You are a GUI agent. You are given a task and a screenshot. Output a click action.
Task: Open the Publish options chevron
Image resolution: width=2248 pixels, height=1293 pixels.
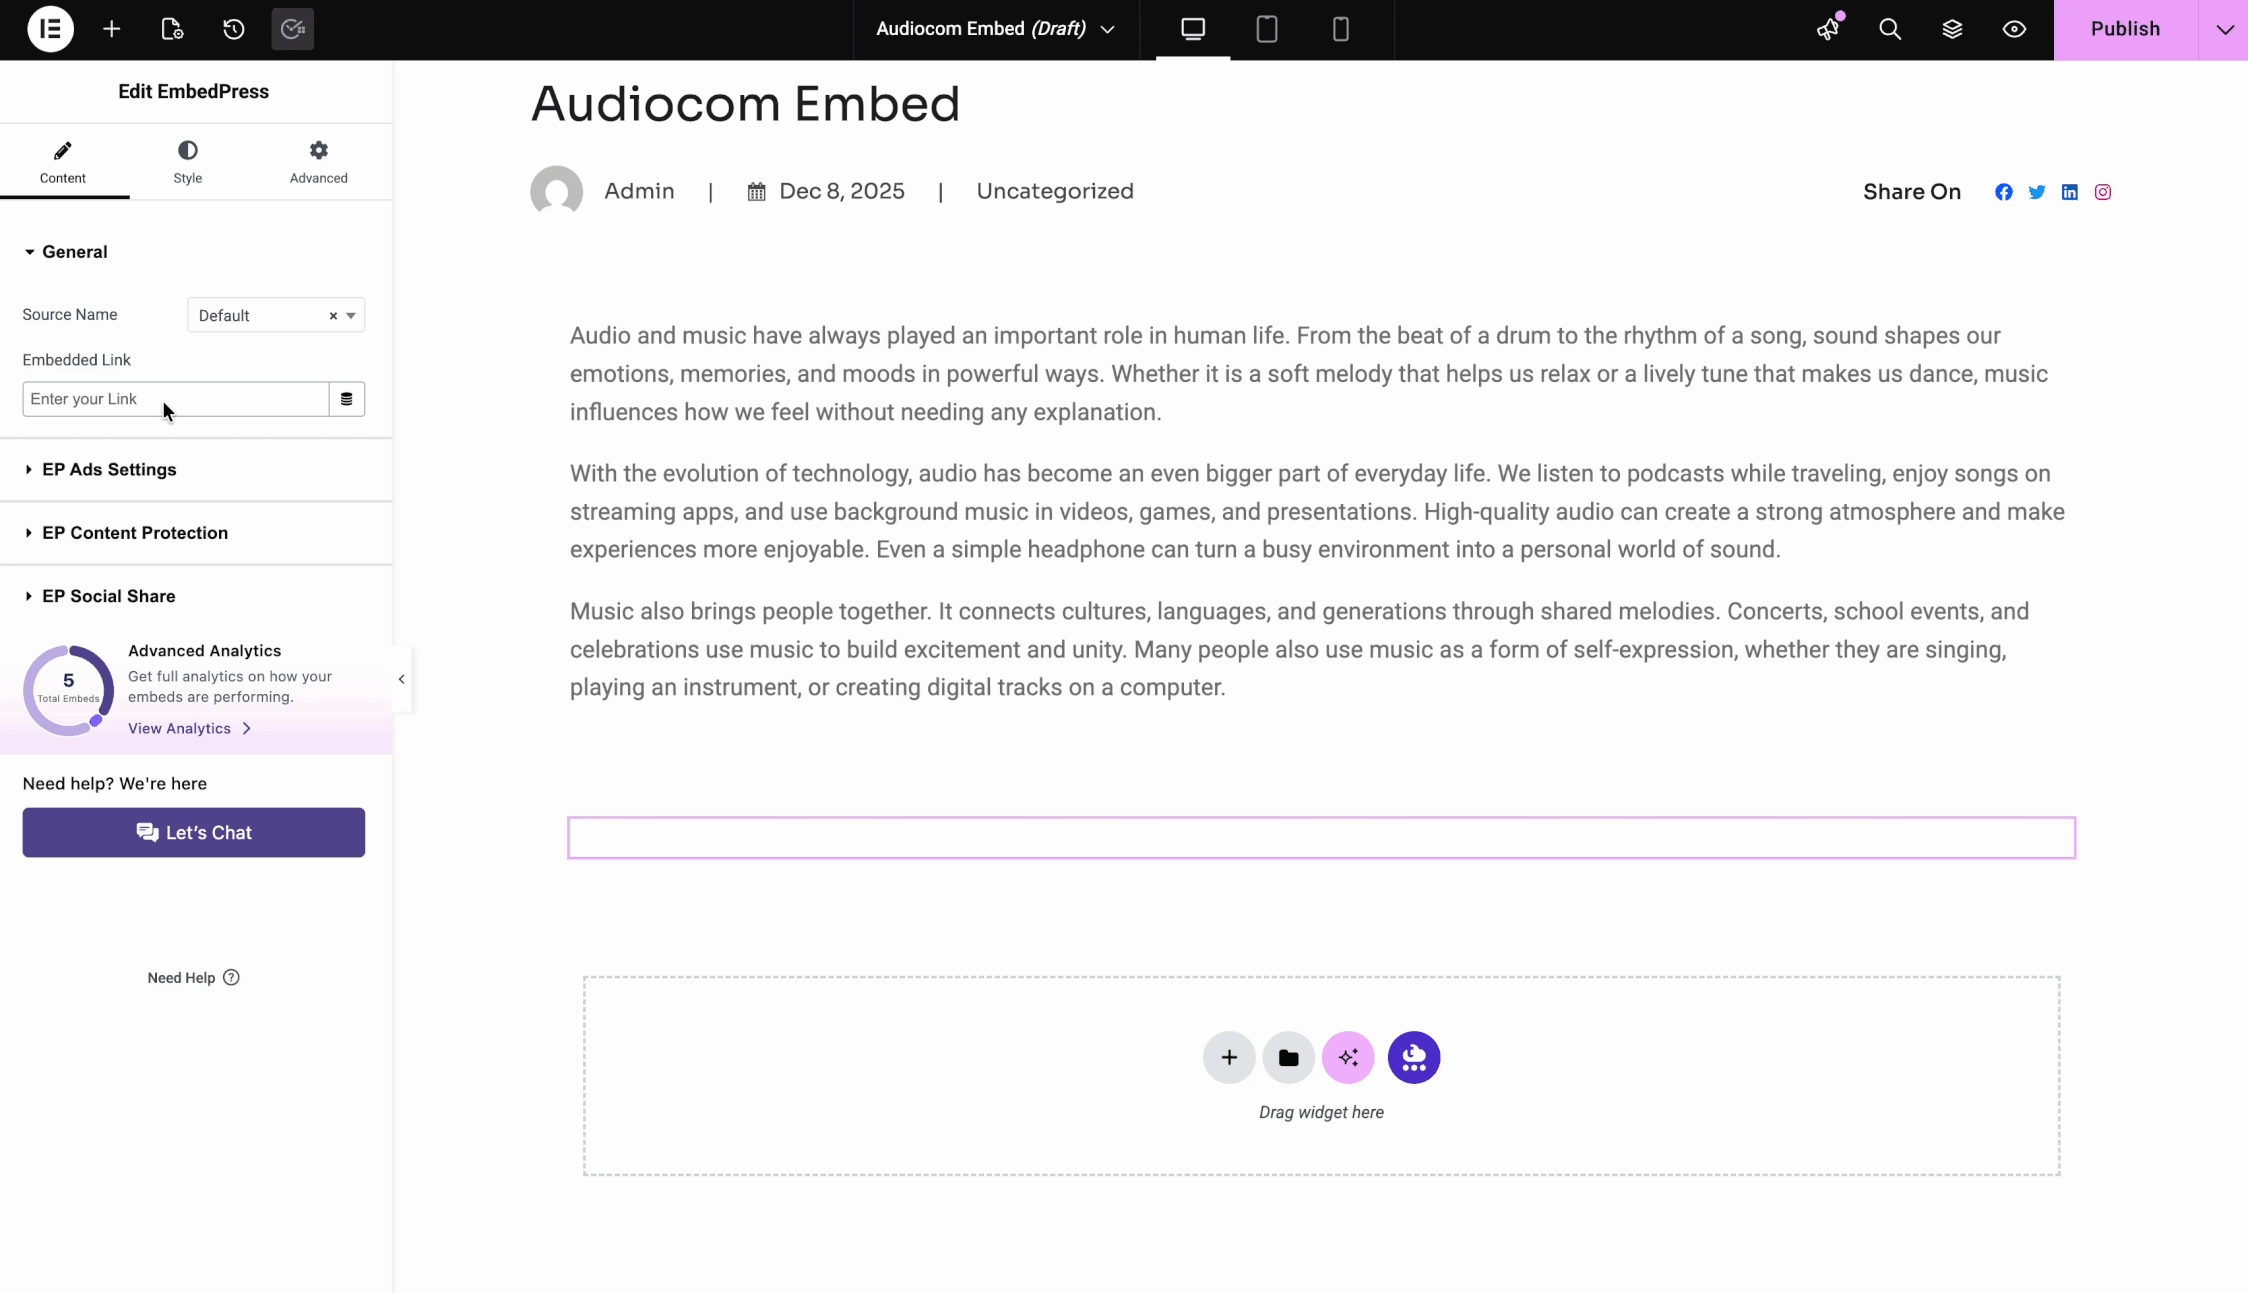(x=2224, y=29)
